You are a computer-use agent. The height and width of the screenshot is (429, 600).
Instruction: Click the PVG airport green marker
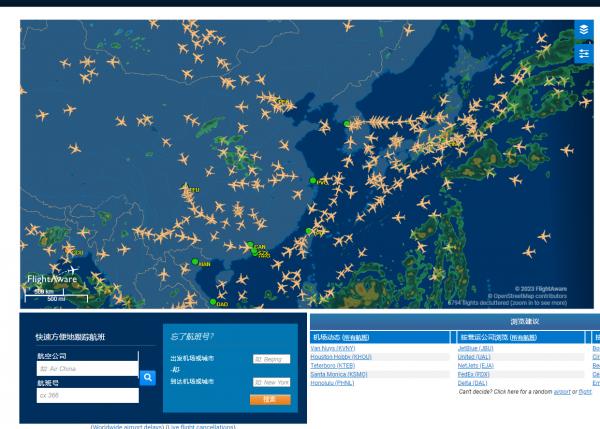(310, 181)
